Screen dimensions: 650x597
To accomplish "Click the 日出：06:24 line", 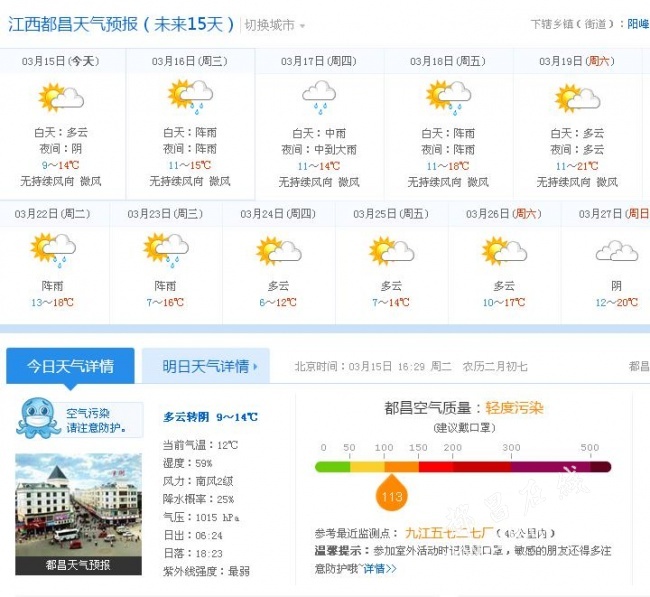I will (193, 535).
